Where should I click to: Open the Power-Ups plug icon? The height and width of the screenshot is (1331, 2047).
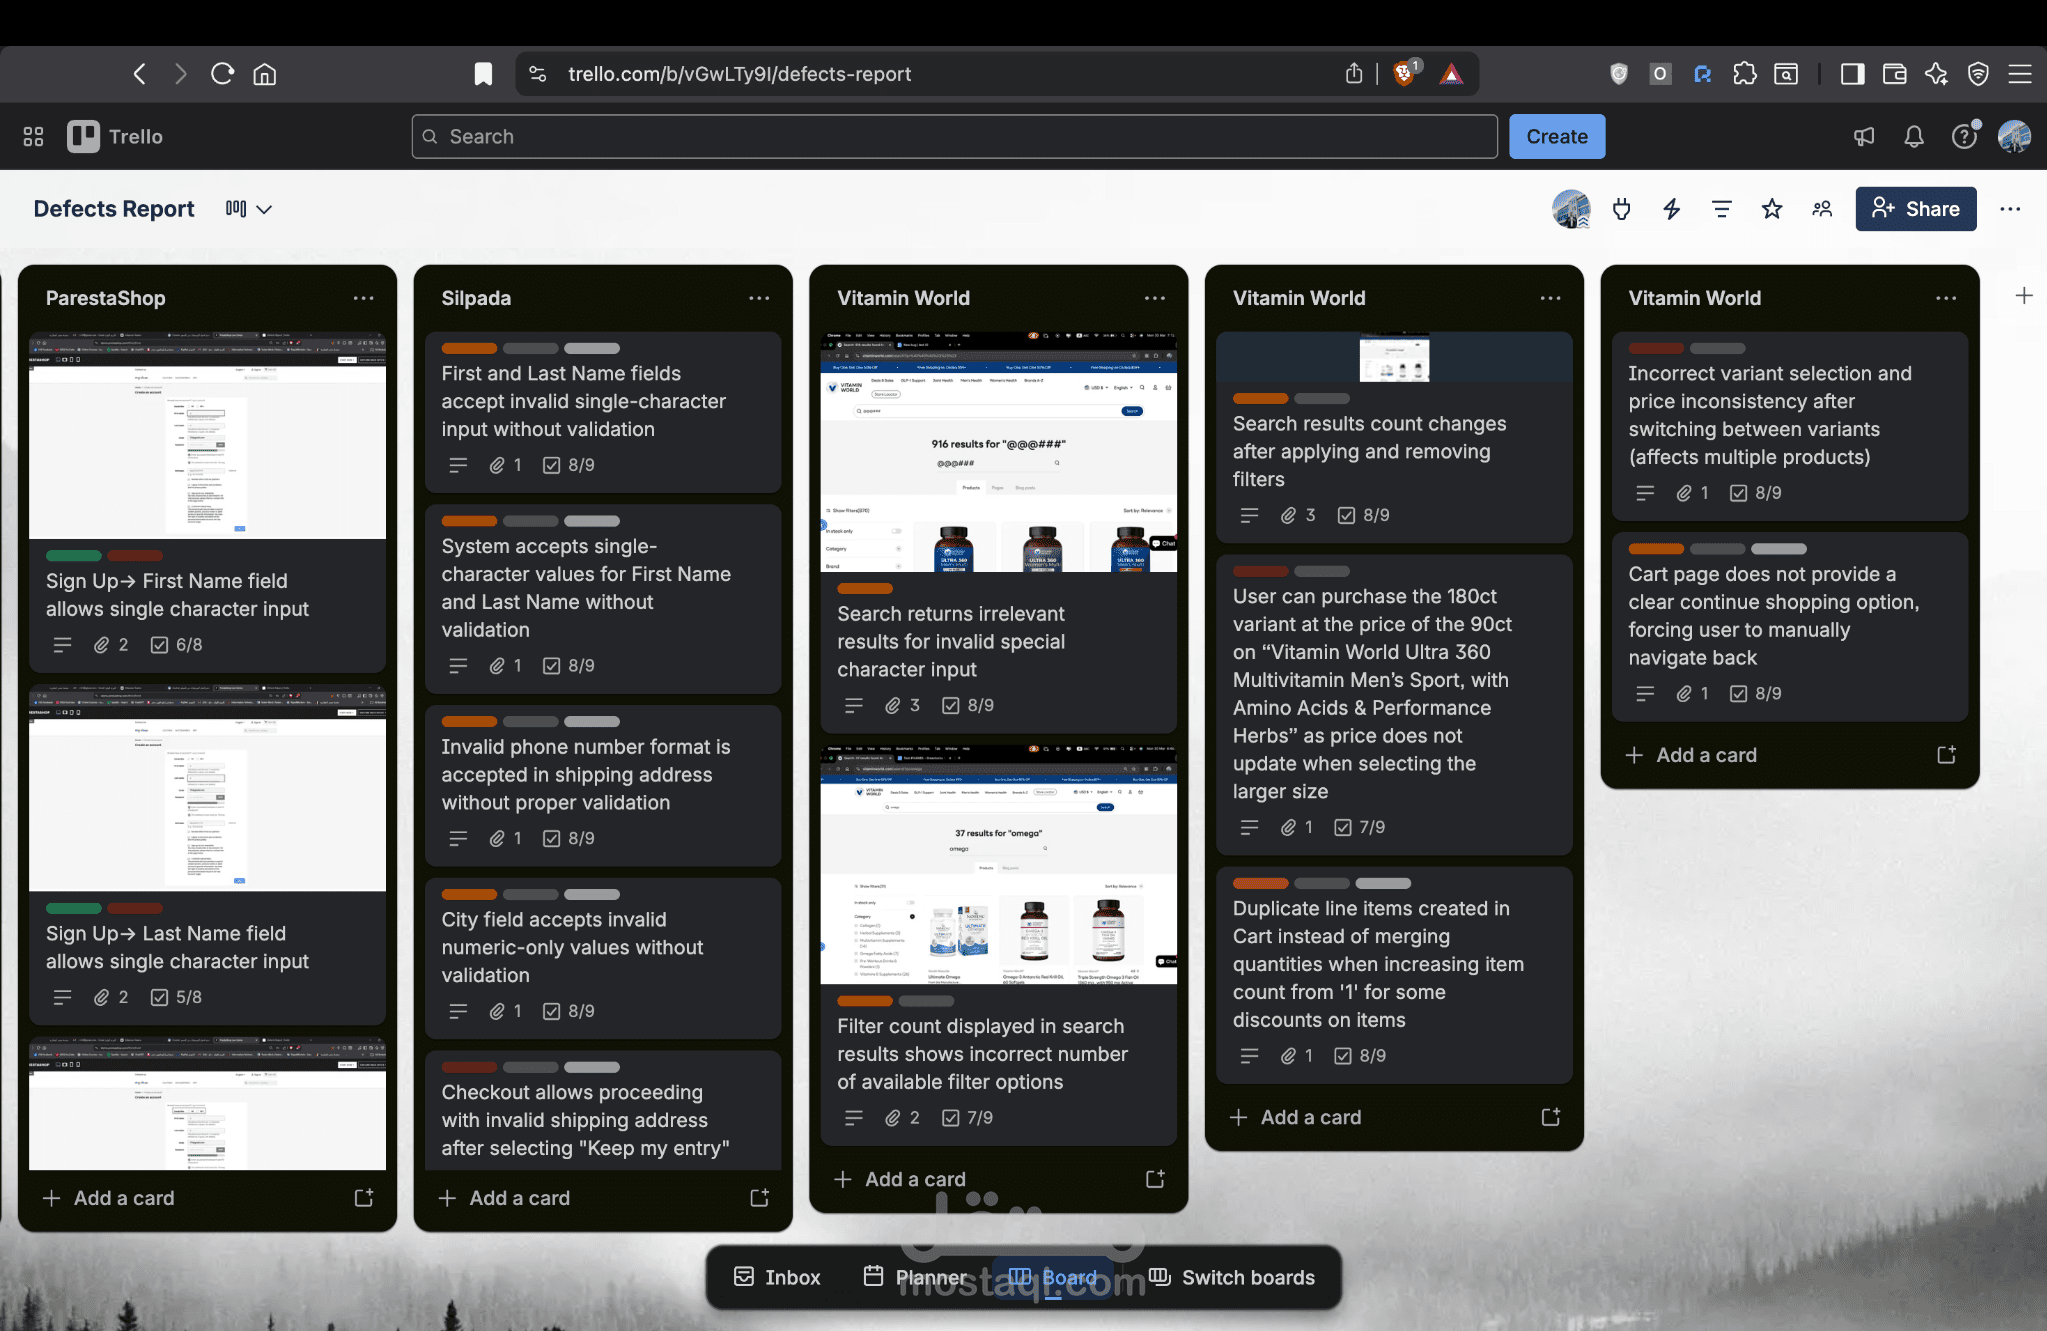pyautogui.click(x=1622, y=209)
